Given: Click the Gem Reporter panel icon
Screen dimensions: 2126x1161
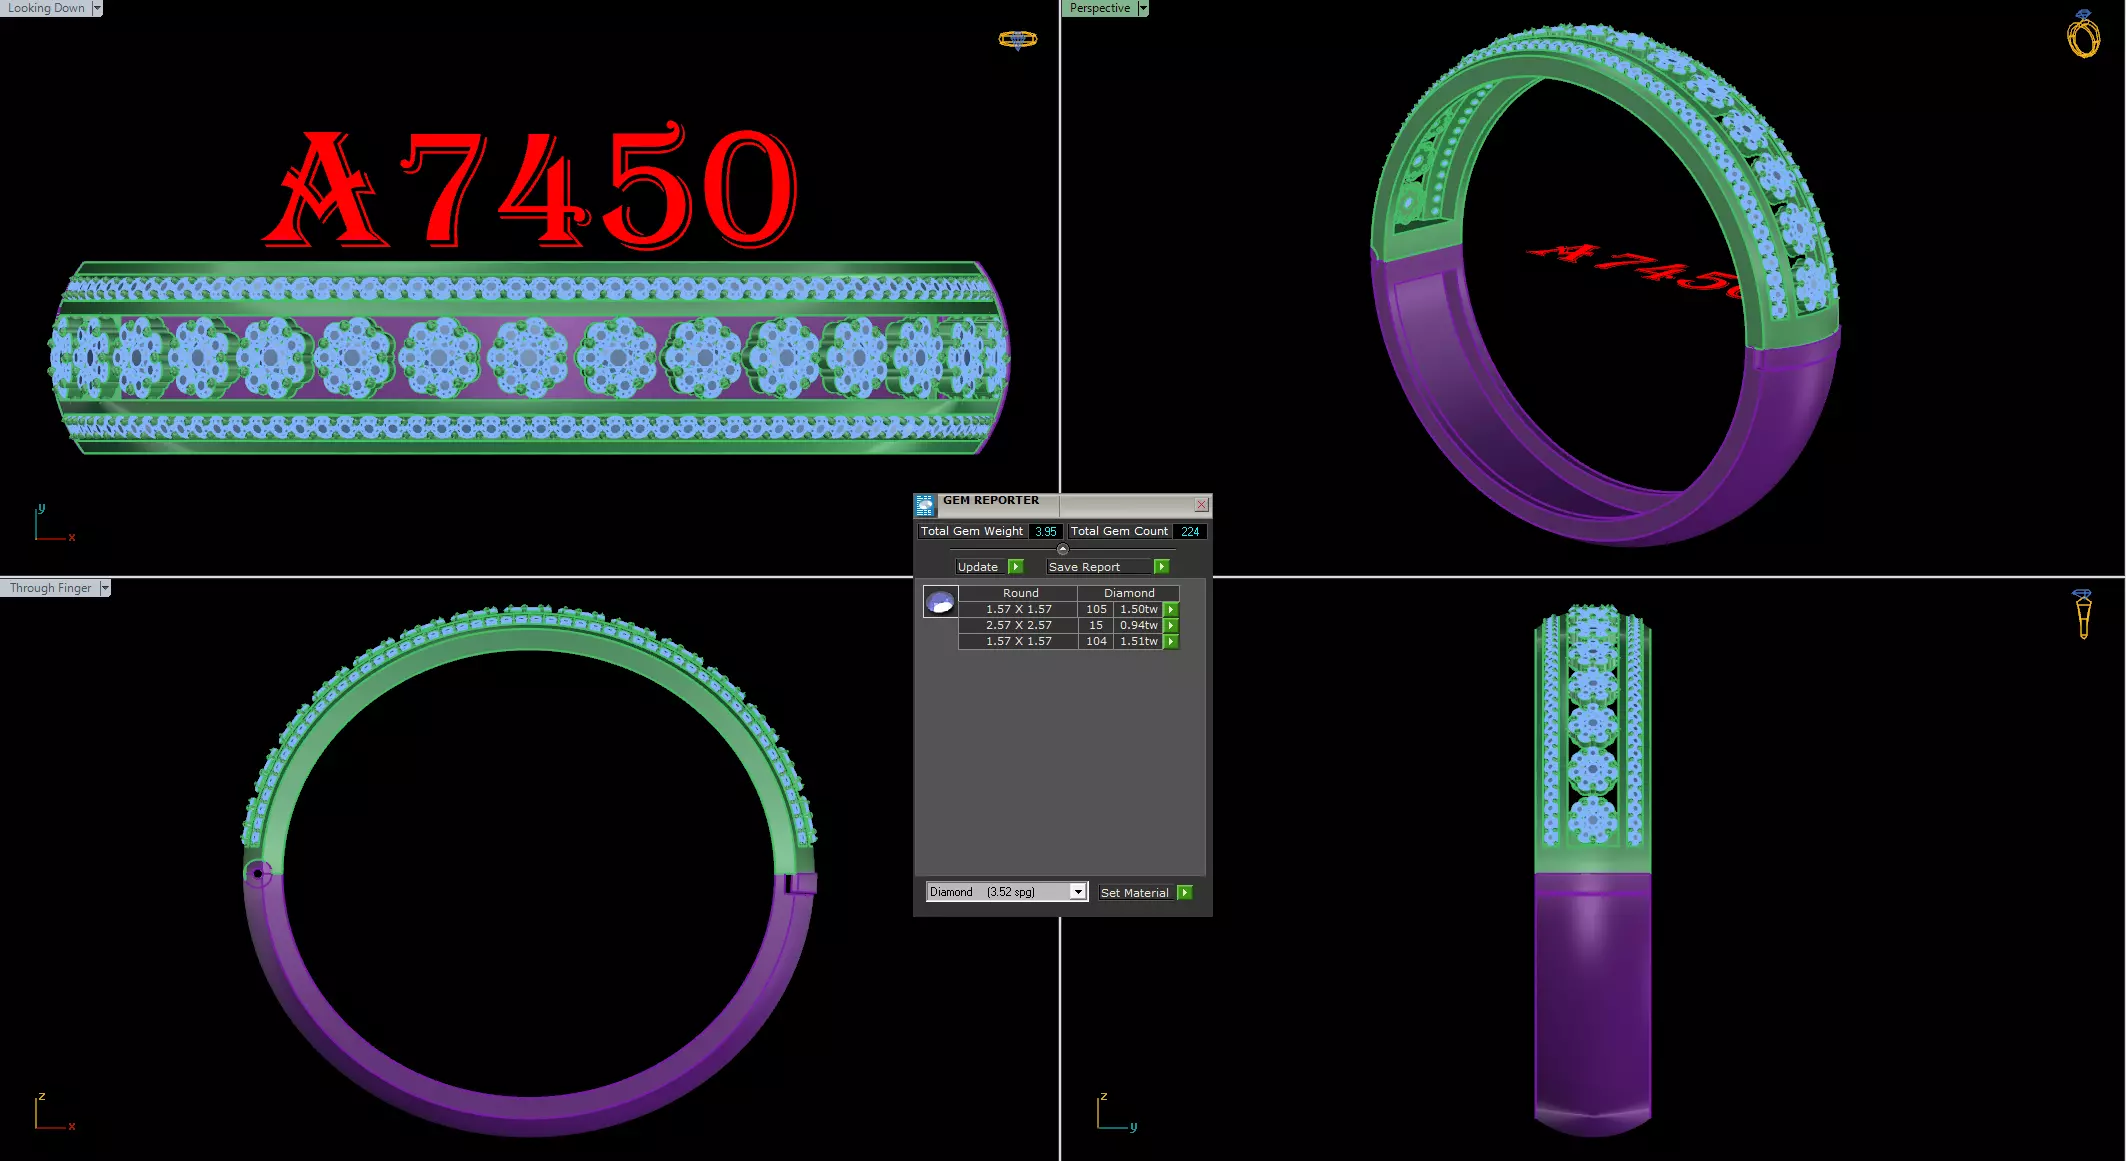Looking at the screenshot, I should coord(925,505).
